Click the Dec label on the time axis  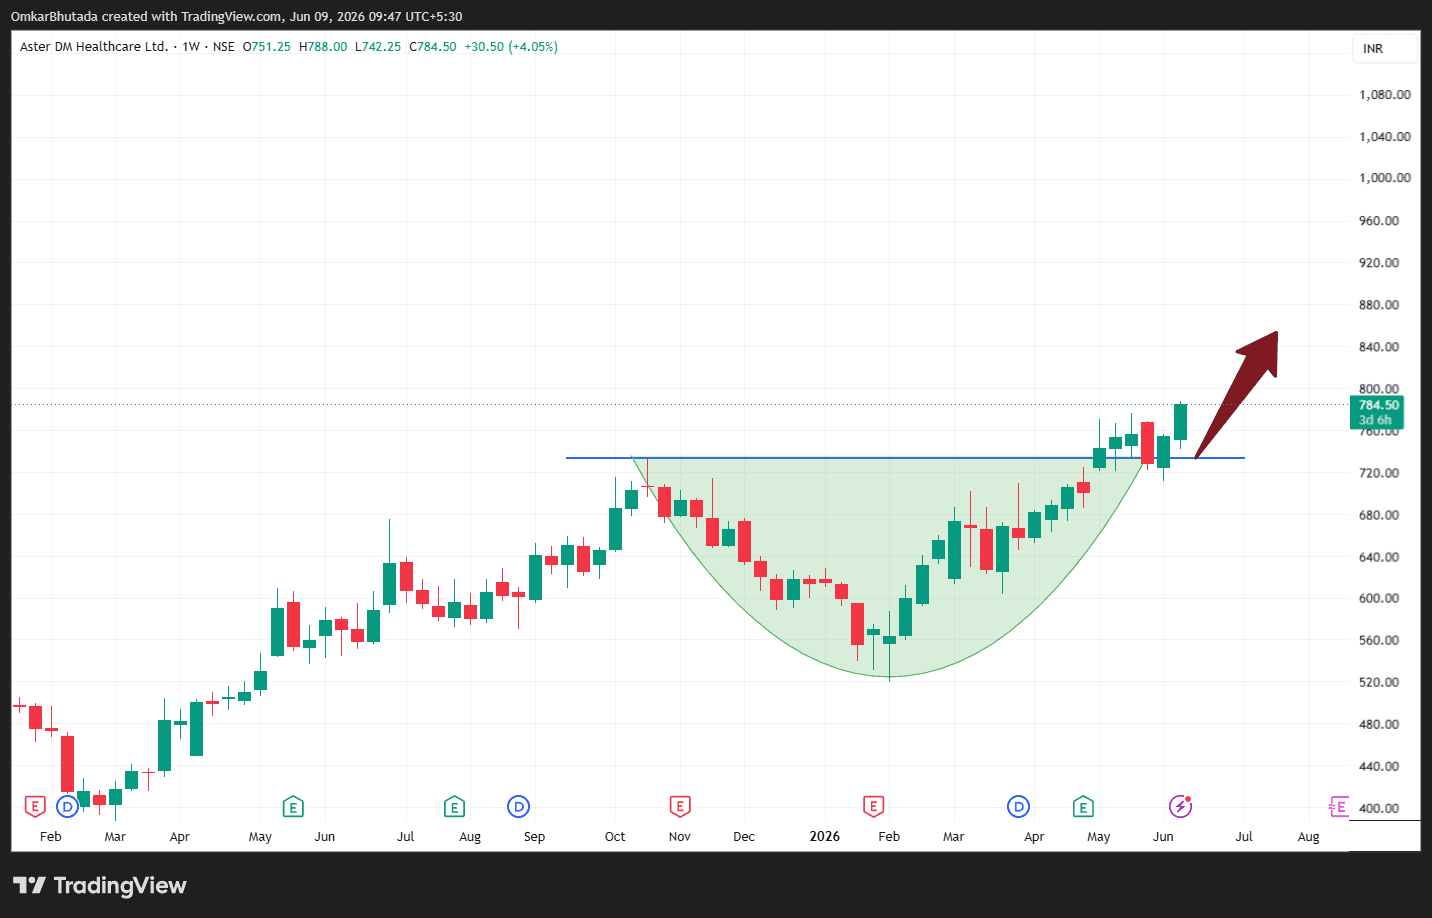tap(744, 837)
